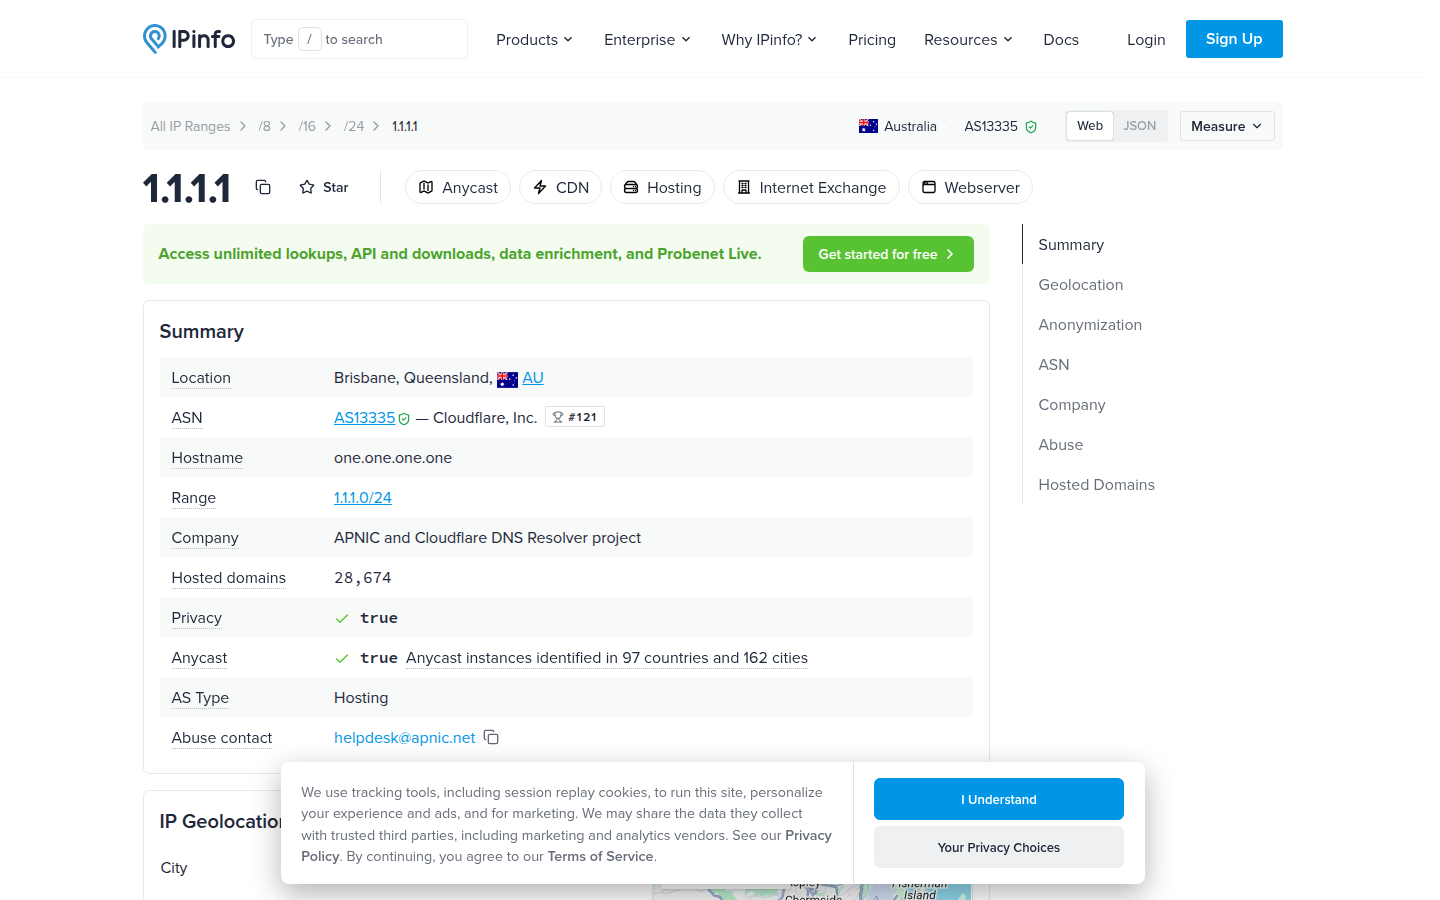The image size is (1440, 900).
Task: Click the Anycast tag
Action: (458, 187)
